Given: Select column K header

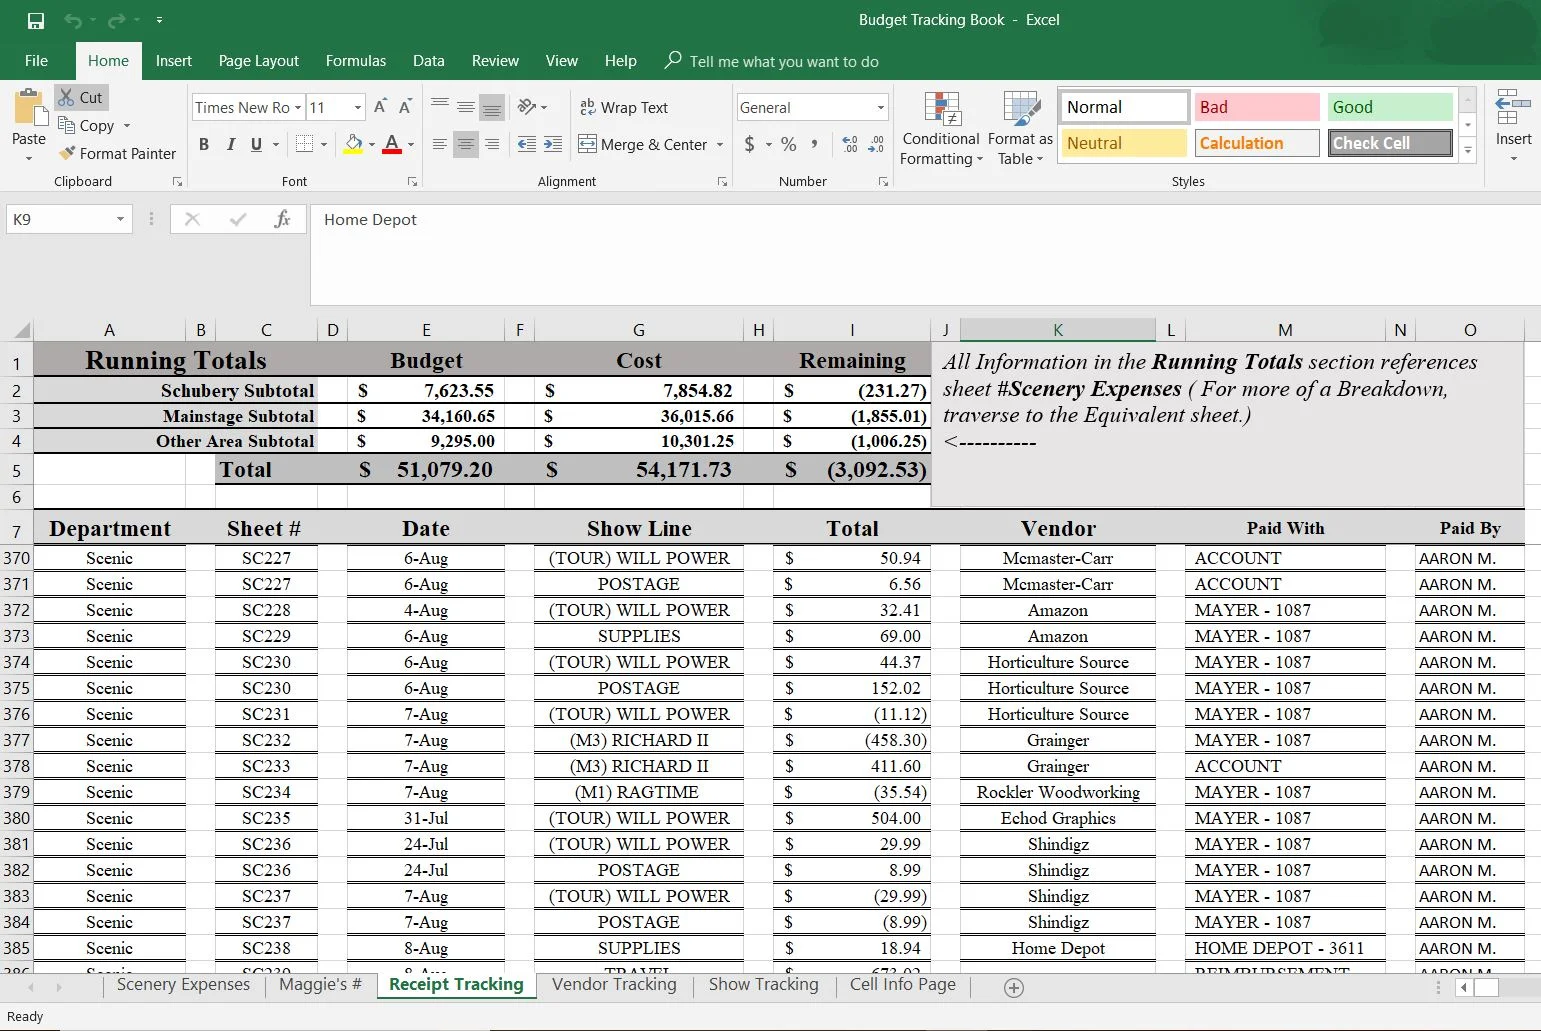Looking at the screenshot, I should click(x=1057, y=330).
